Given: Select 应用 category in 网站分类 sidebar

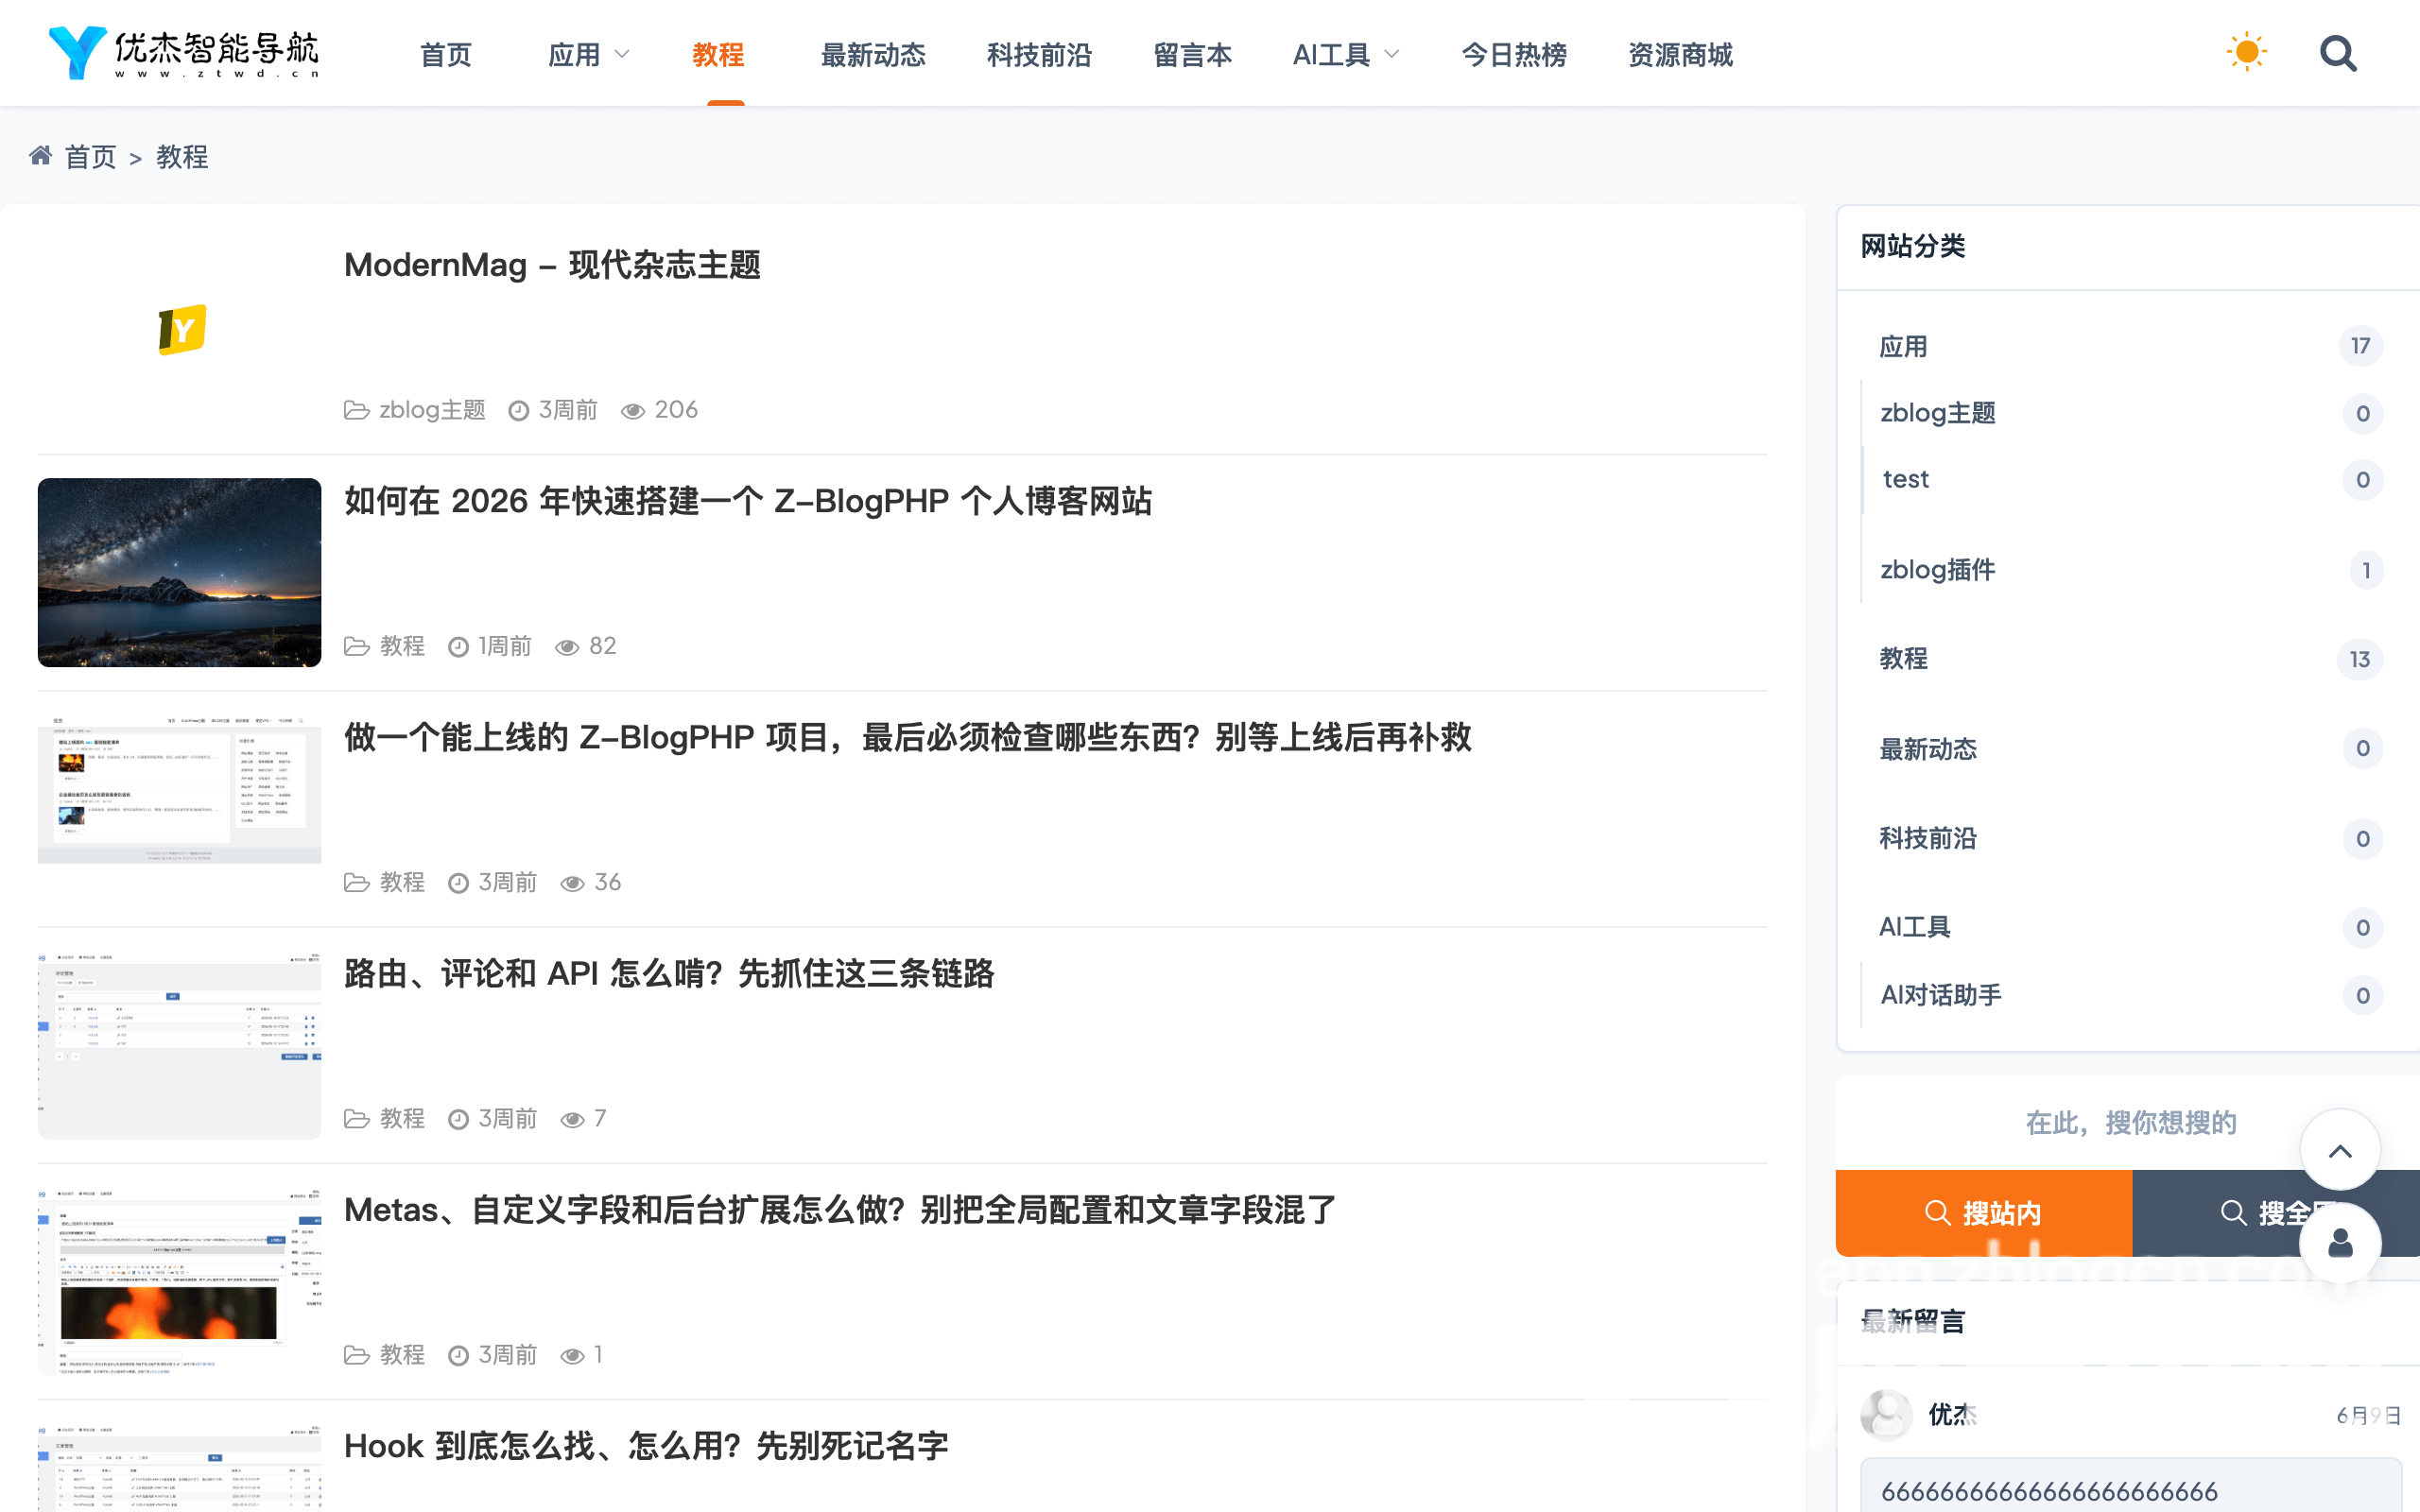Looking at the screenshot, I should pos(1903,346).
